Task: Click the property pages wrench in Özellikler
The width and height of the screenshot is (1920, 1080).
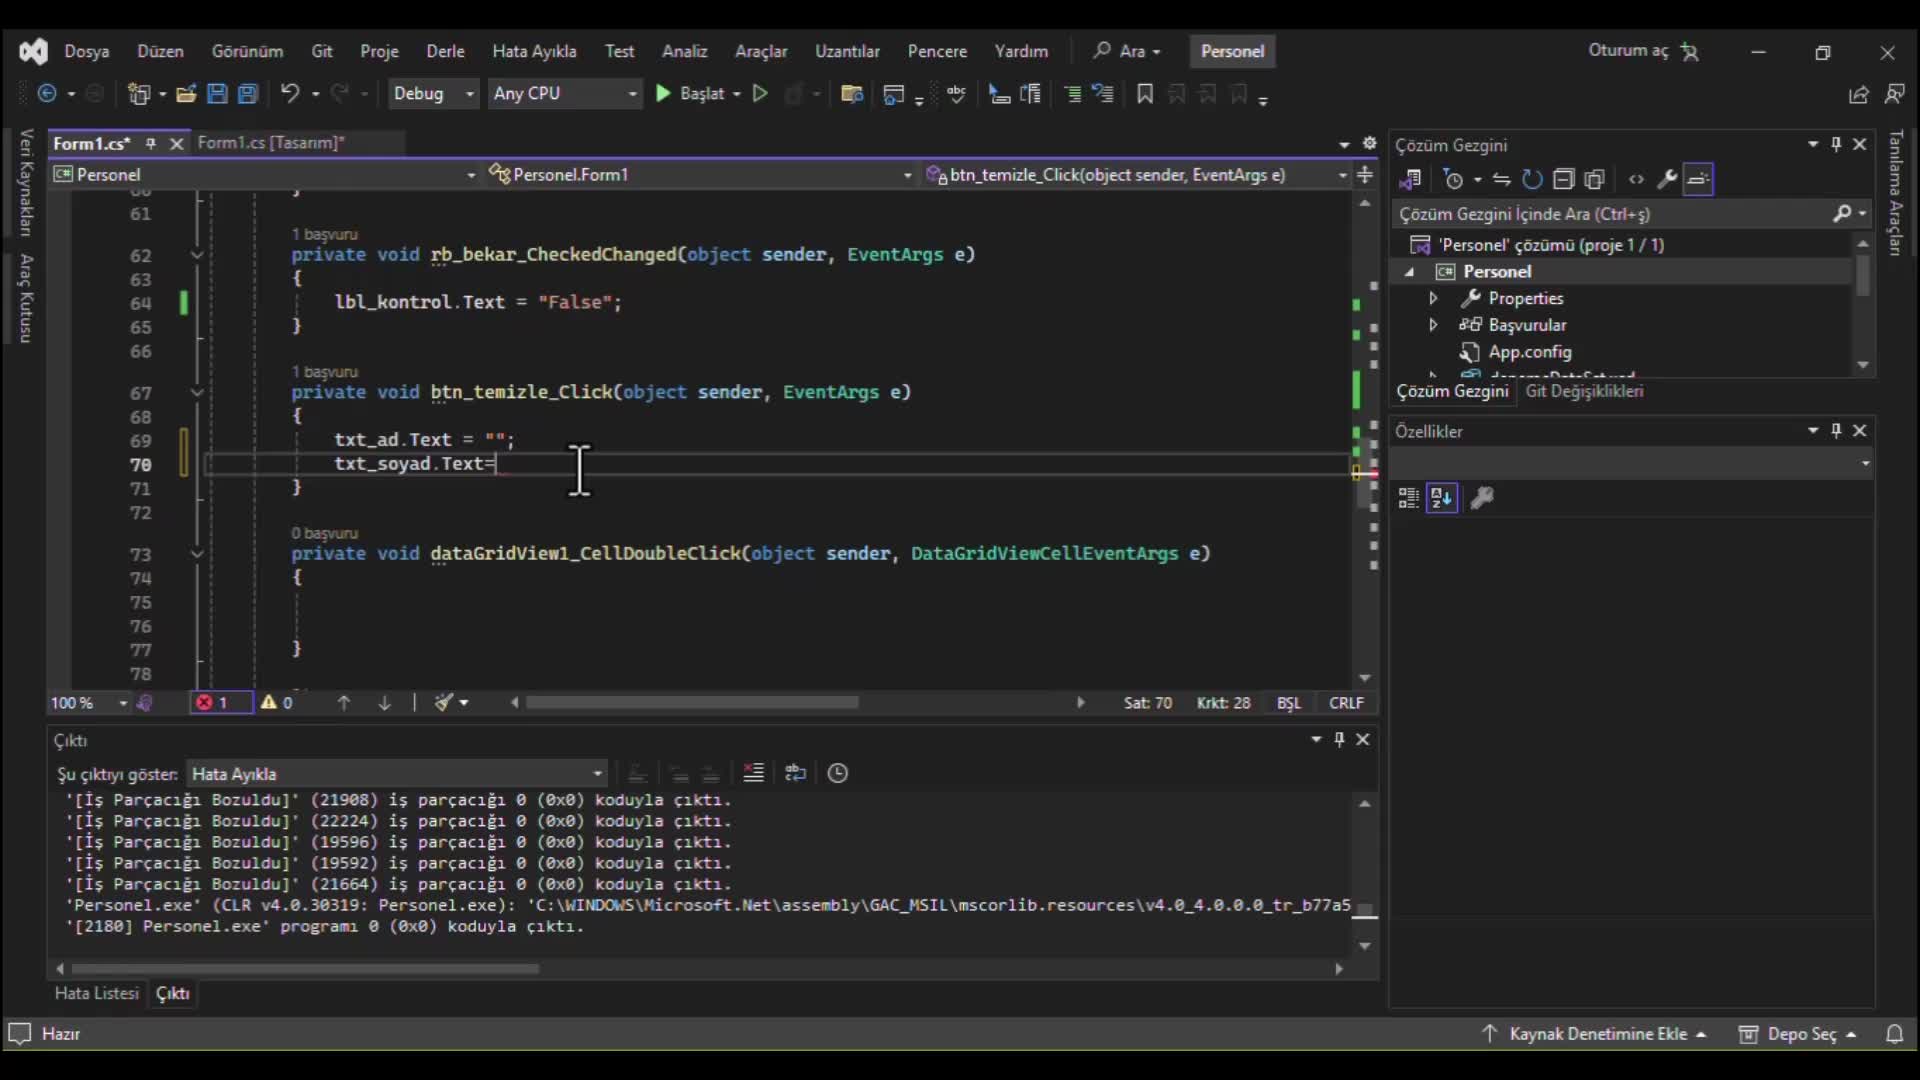Action: tap(1482, 497)
